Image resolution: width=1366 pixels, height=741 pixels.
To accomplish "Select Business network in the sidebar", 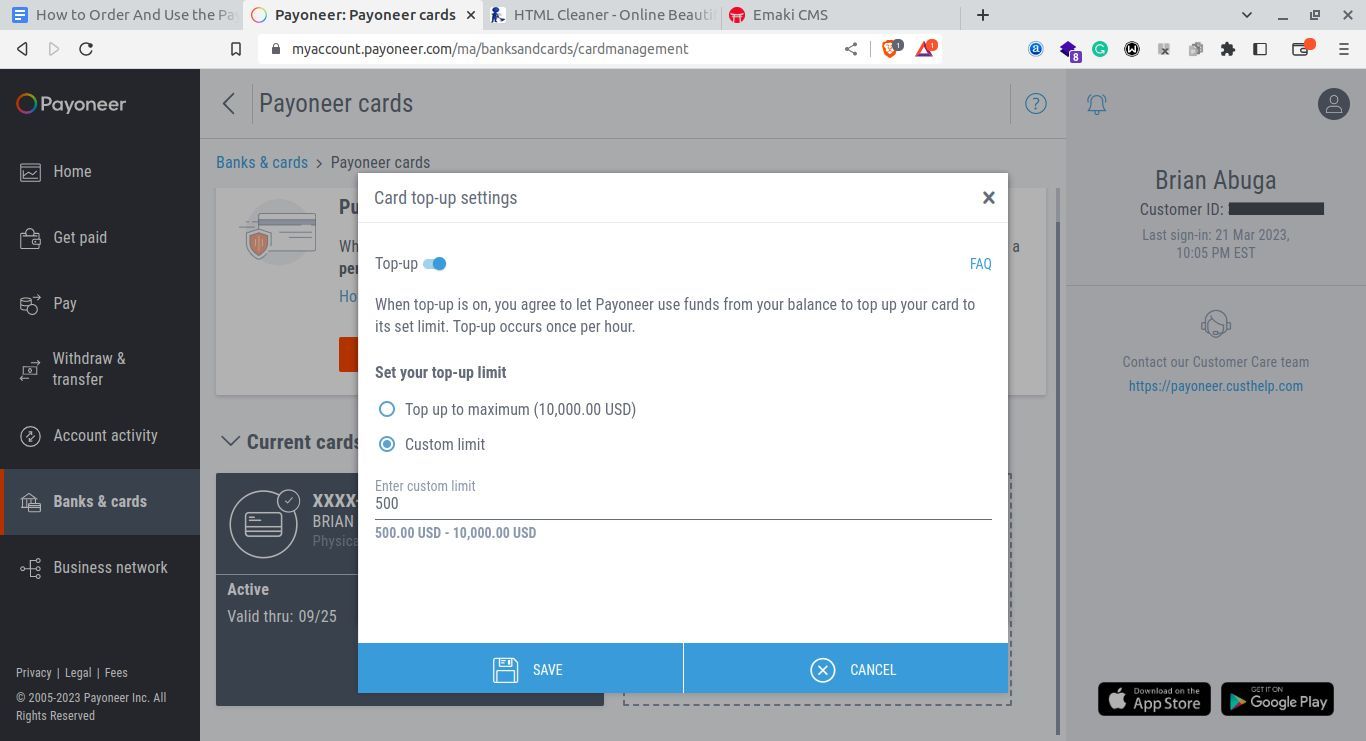I will tap(110, 567).
